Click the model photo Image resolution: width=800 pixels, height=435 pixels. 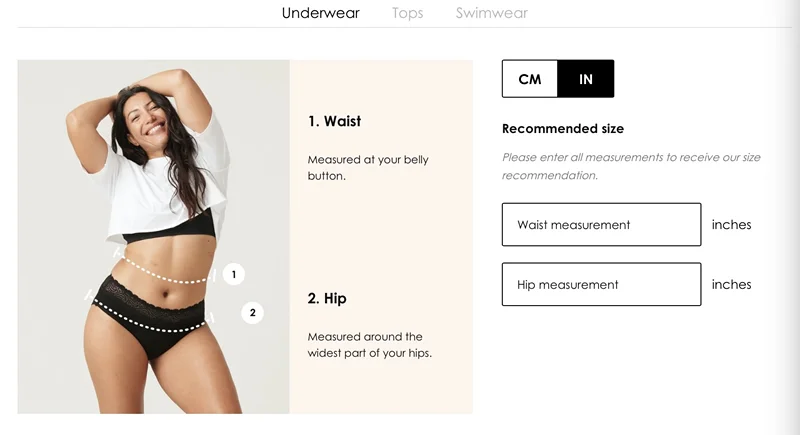154,237
